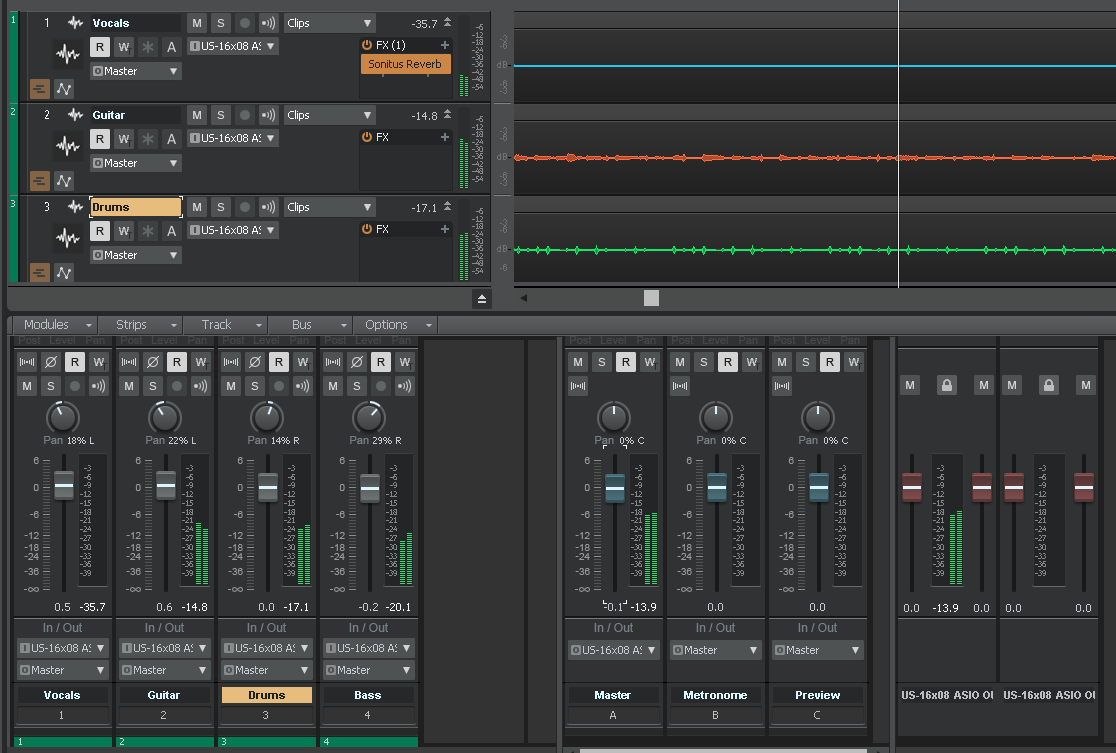The height and width of the screenshot is (753, 1116).
Task: Open the Sonitus Reverb plugin
Action: (405, 64)
